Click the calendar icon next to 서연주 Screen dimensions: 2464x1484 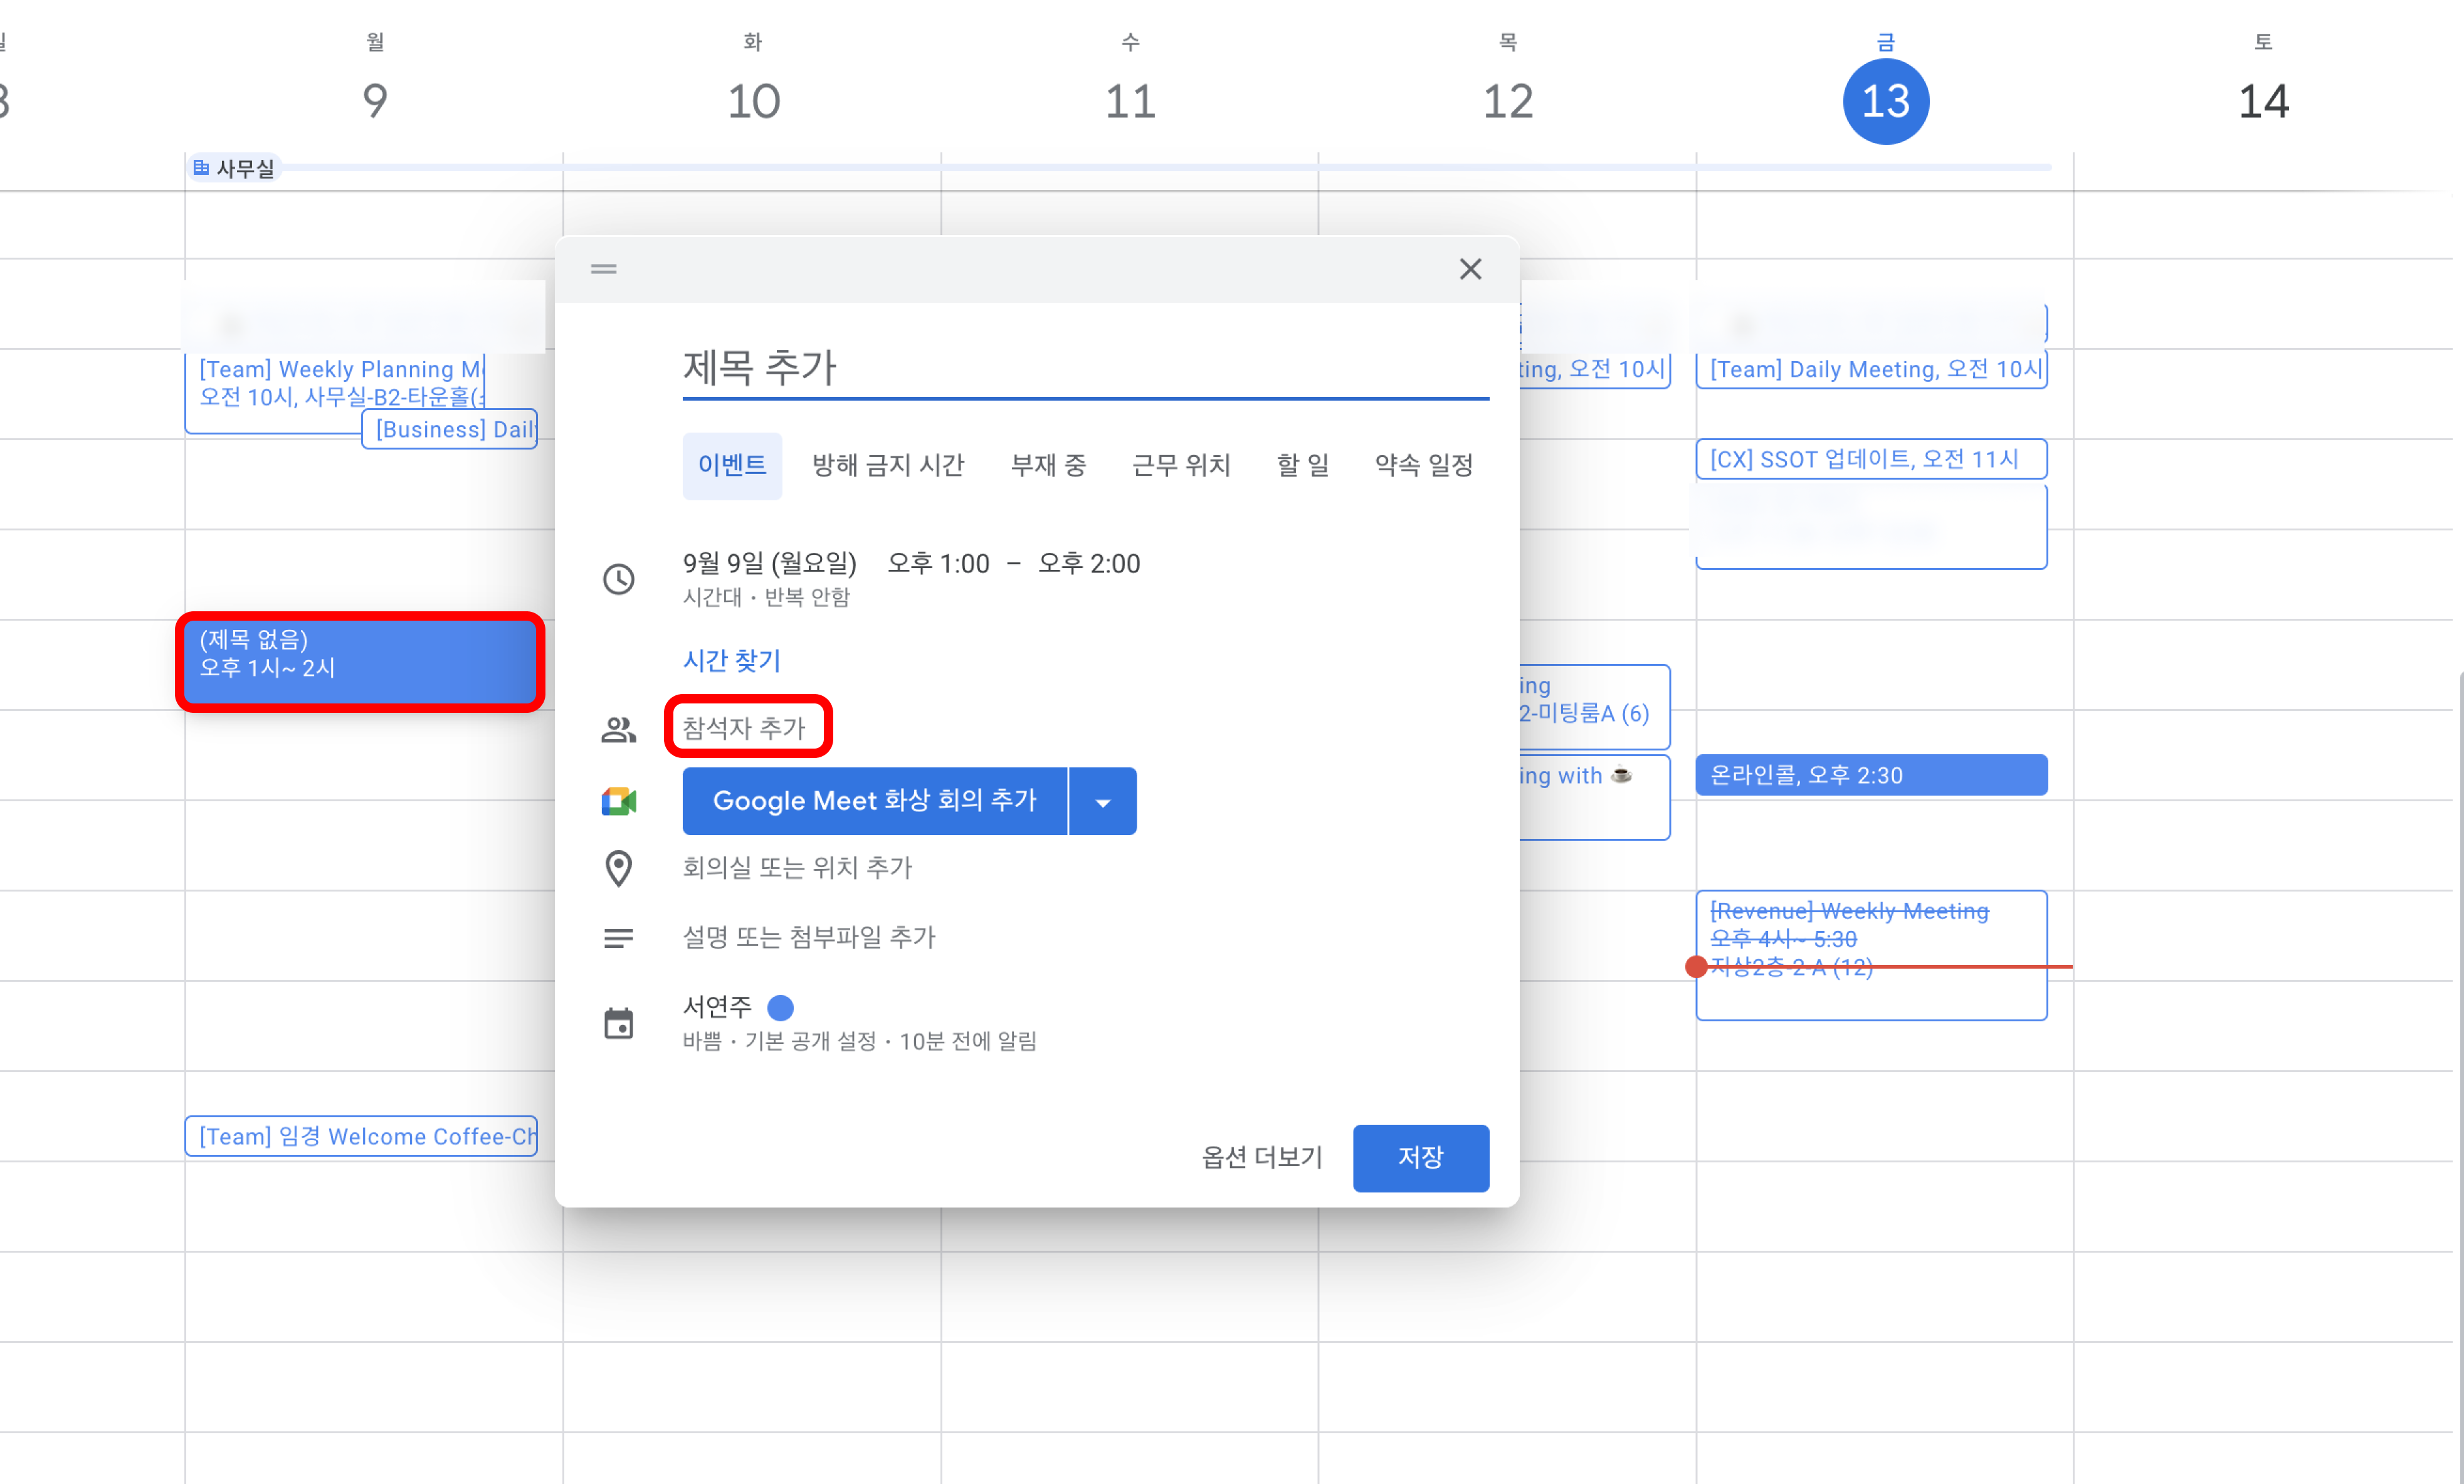618,1023
